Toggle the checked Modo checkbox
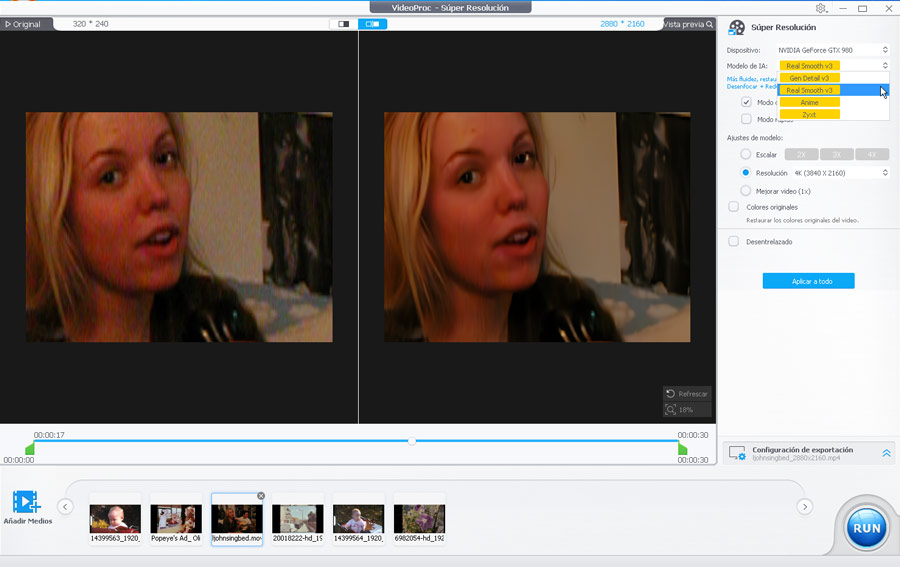 (x=746, y=102)
